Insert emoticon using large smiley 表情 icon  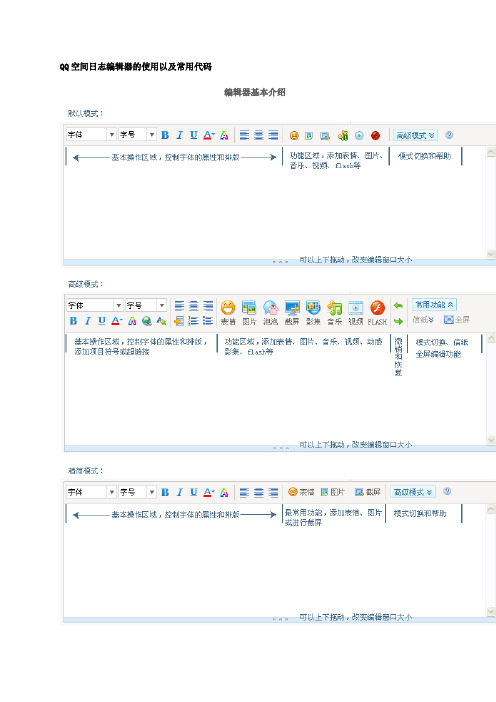(228, 312)
